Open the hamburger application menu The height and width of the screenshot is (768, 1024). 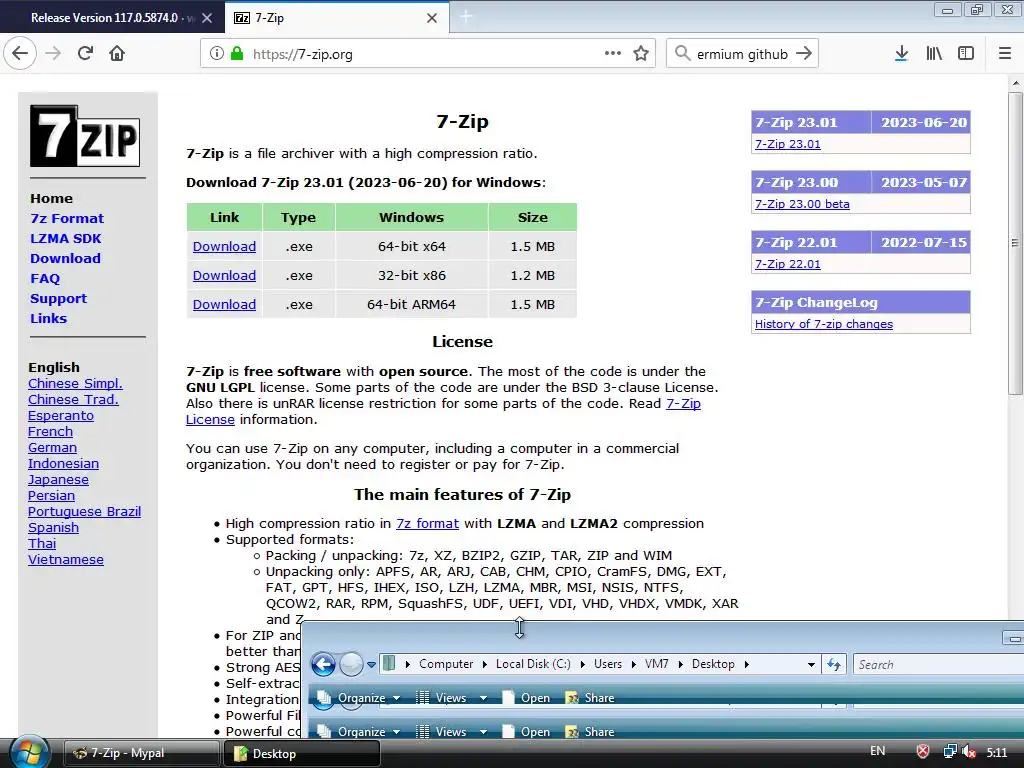tap(1005, 54)
